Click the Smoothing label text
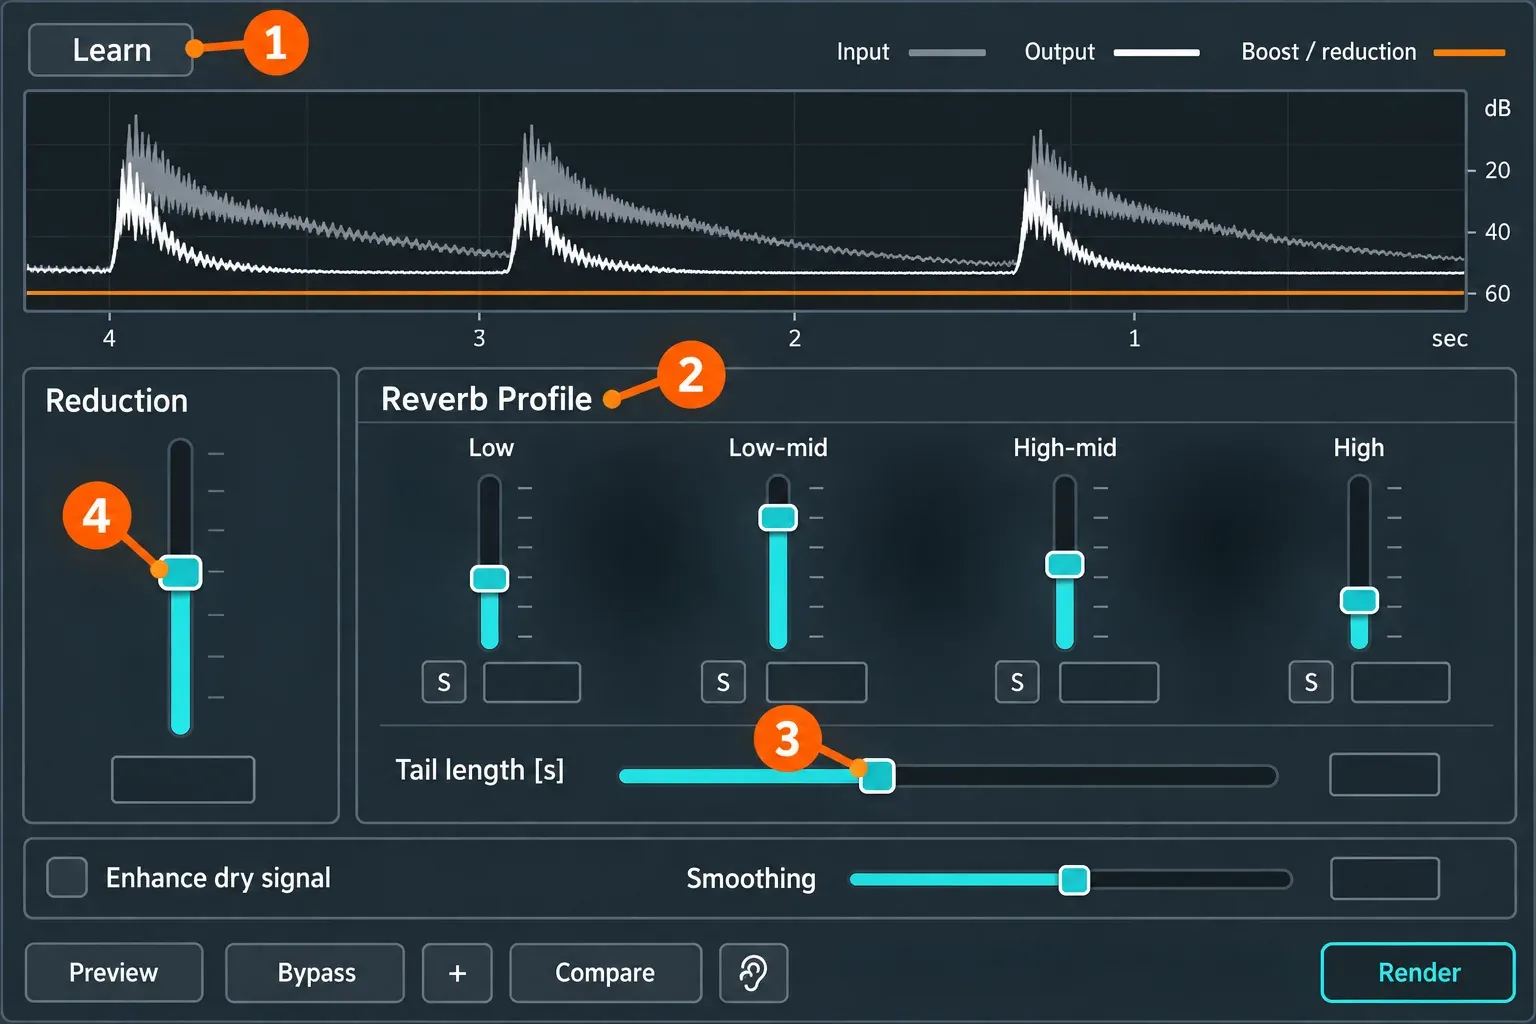 (751, 879)
